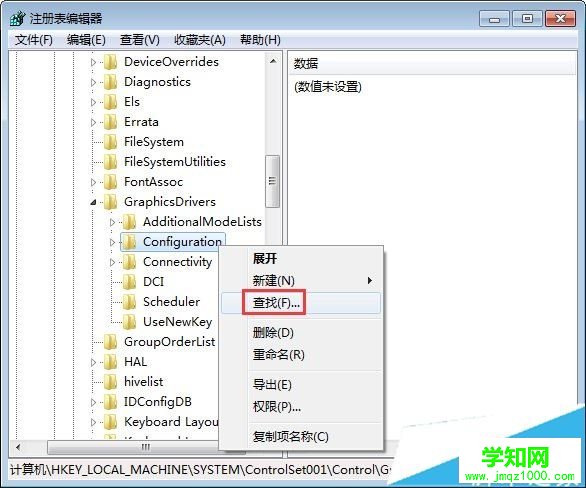Expand the IDConfigDB key
This screenshot has width=586, height=488.
(93, 402)
